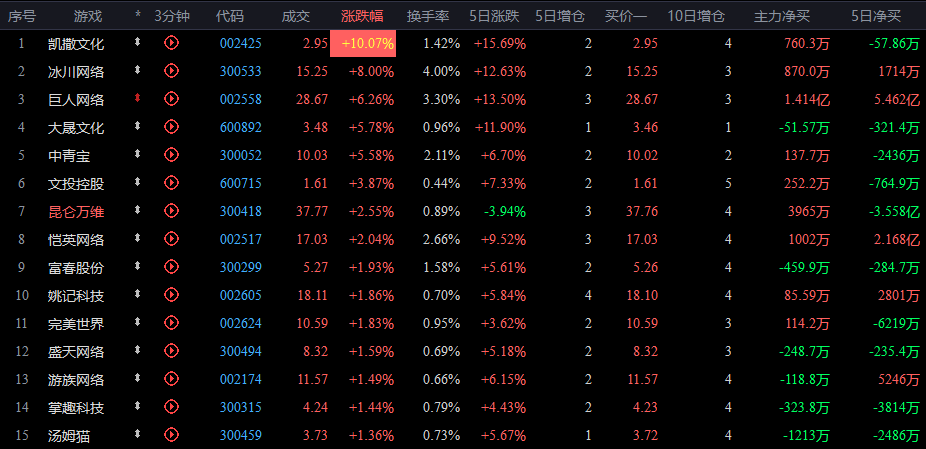This screenshot has width=926, height=449.
Task: Open 3-minute chart icon for 文投控股
Action: (171, 183)
